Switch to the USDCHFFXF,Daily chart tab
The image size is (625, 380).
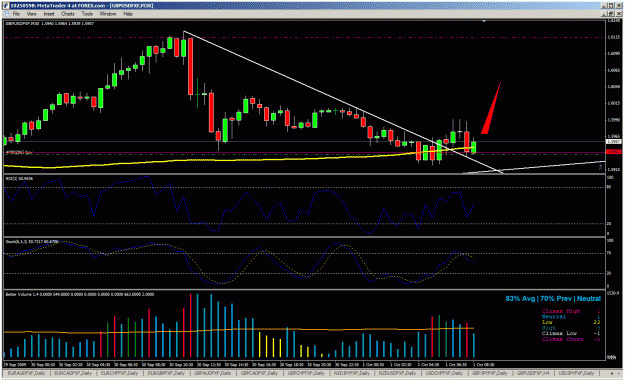(444, 373)
